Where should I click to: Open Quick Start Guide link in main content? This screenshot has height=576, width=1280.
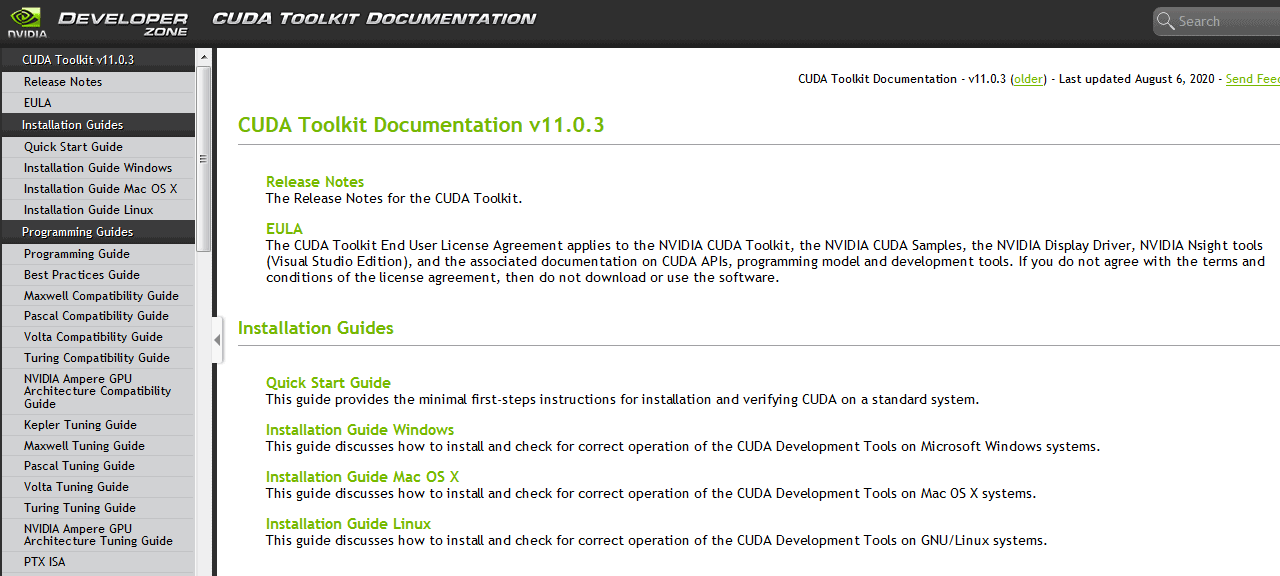[x=328, y=383]
